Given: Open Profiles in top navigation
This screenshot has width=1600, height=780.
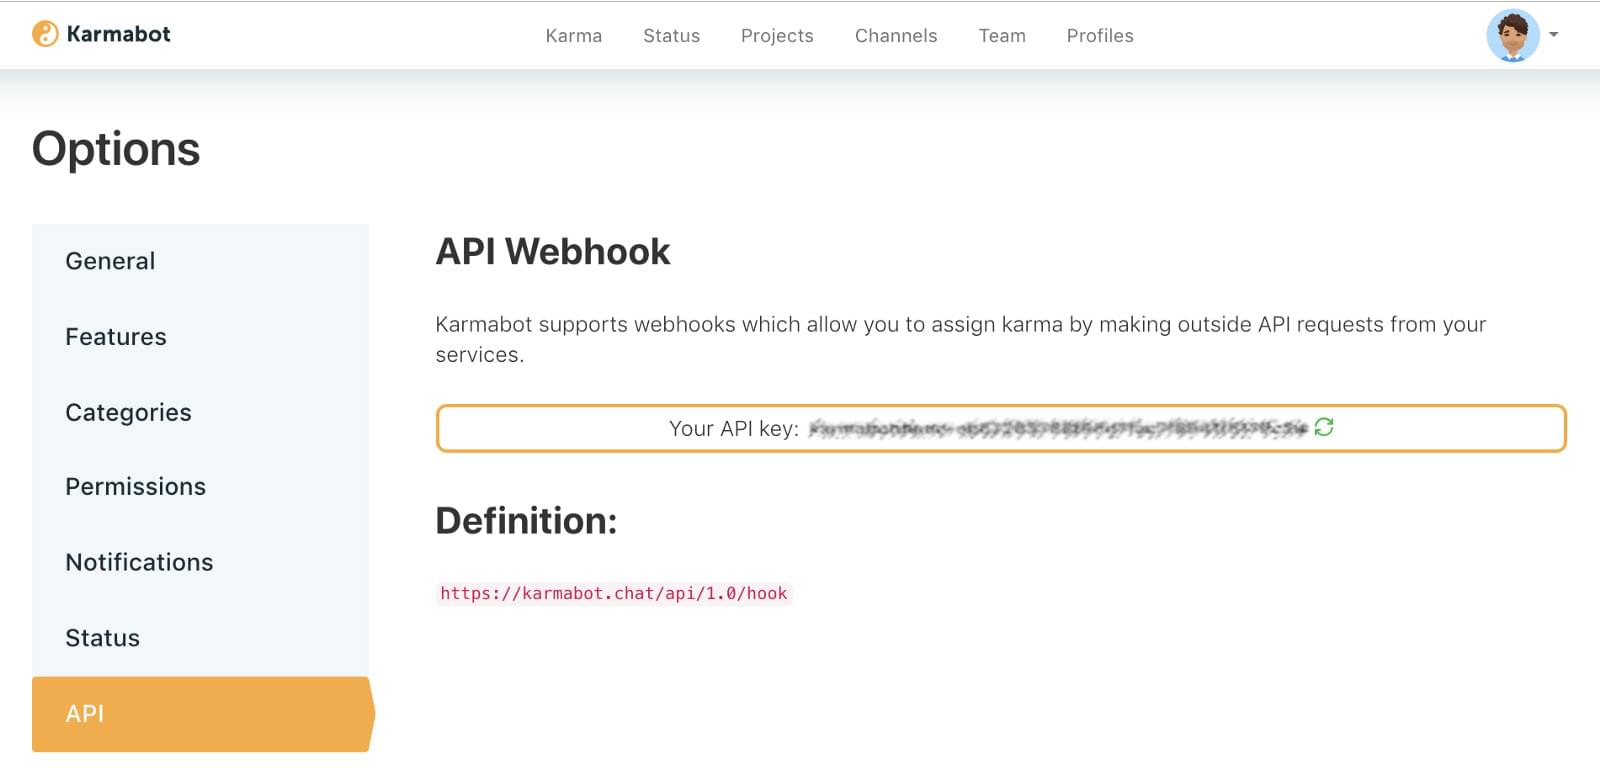Looking at the screenshot, I should (1100, 36).
